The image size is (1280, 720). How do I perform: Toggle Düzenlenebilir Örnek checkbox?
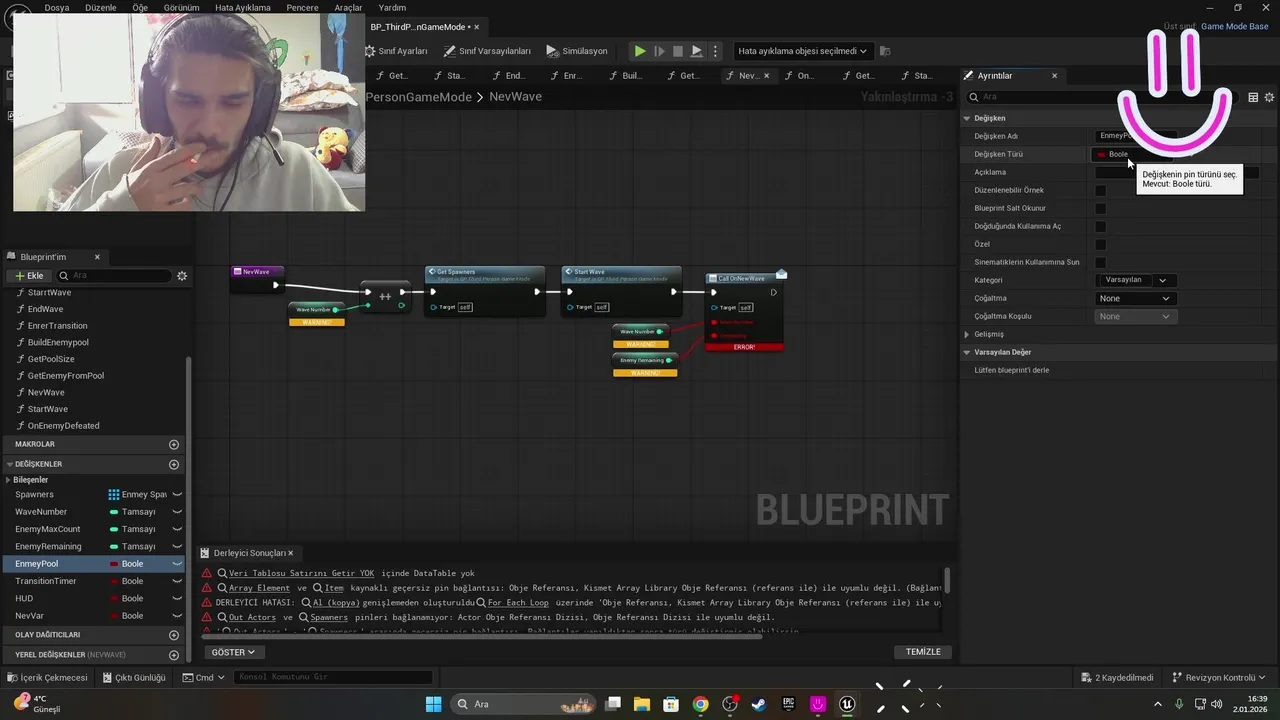[x=1100, y=191]
